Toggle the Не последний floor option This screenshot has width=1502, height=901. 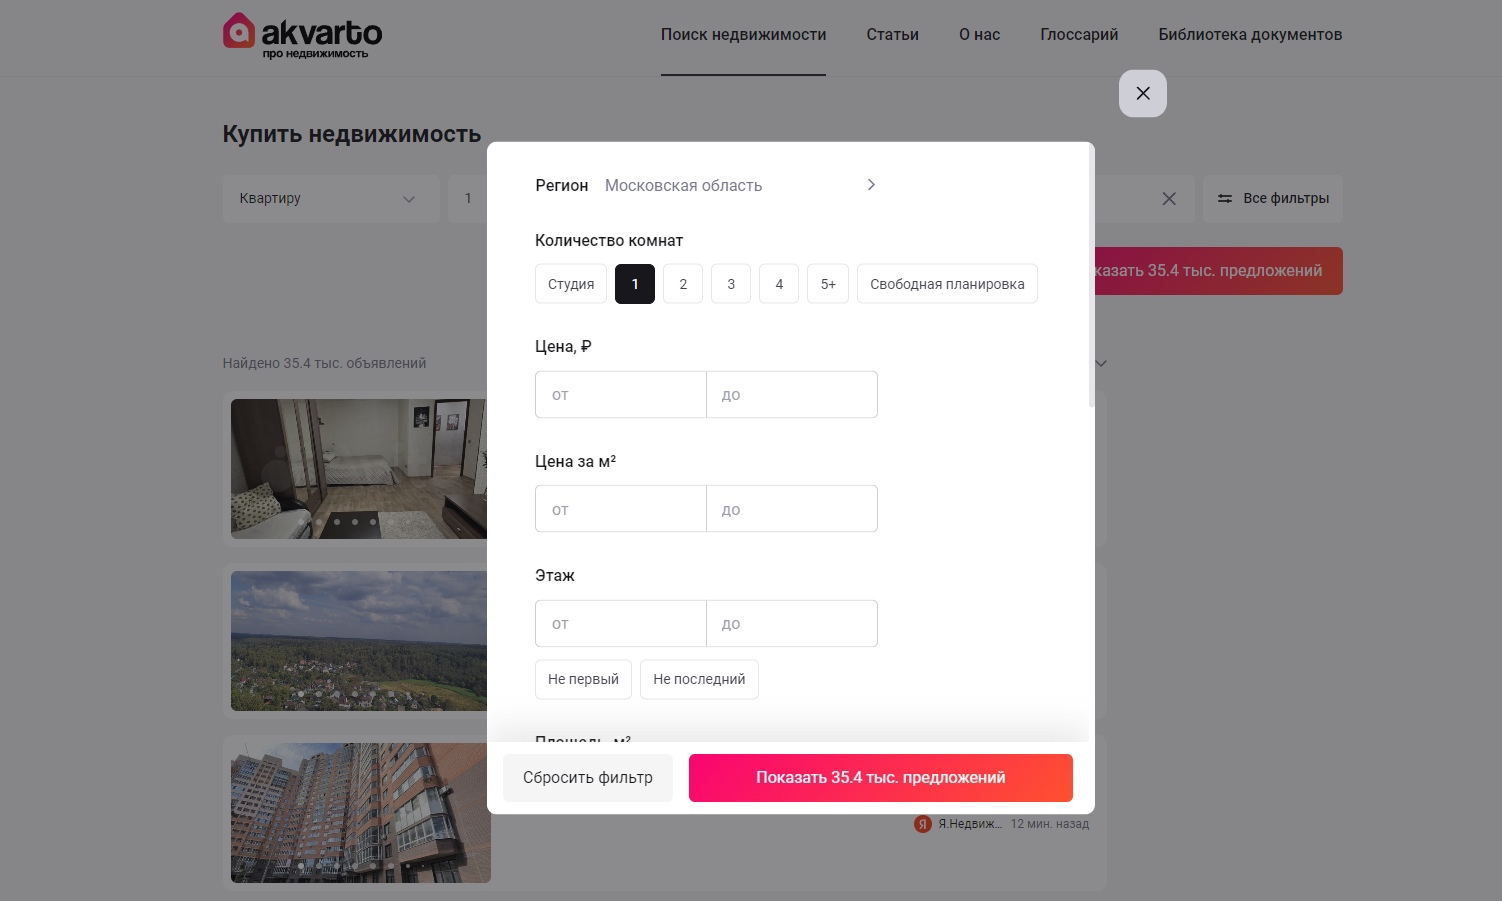[699, 679]
